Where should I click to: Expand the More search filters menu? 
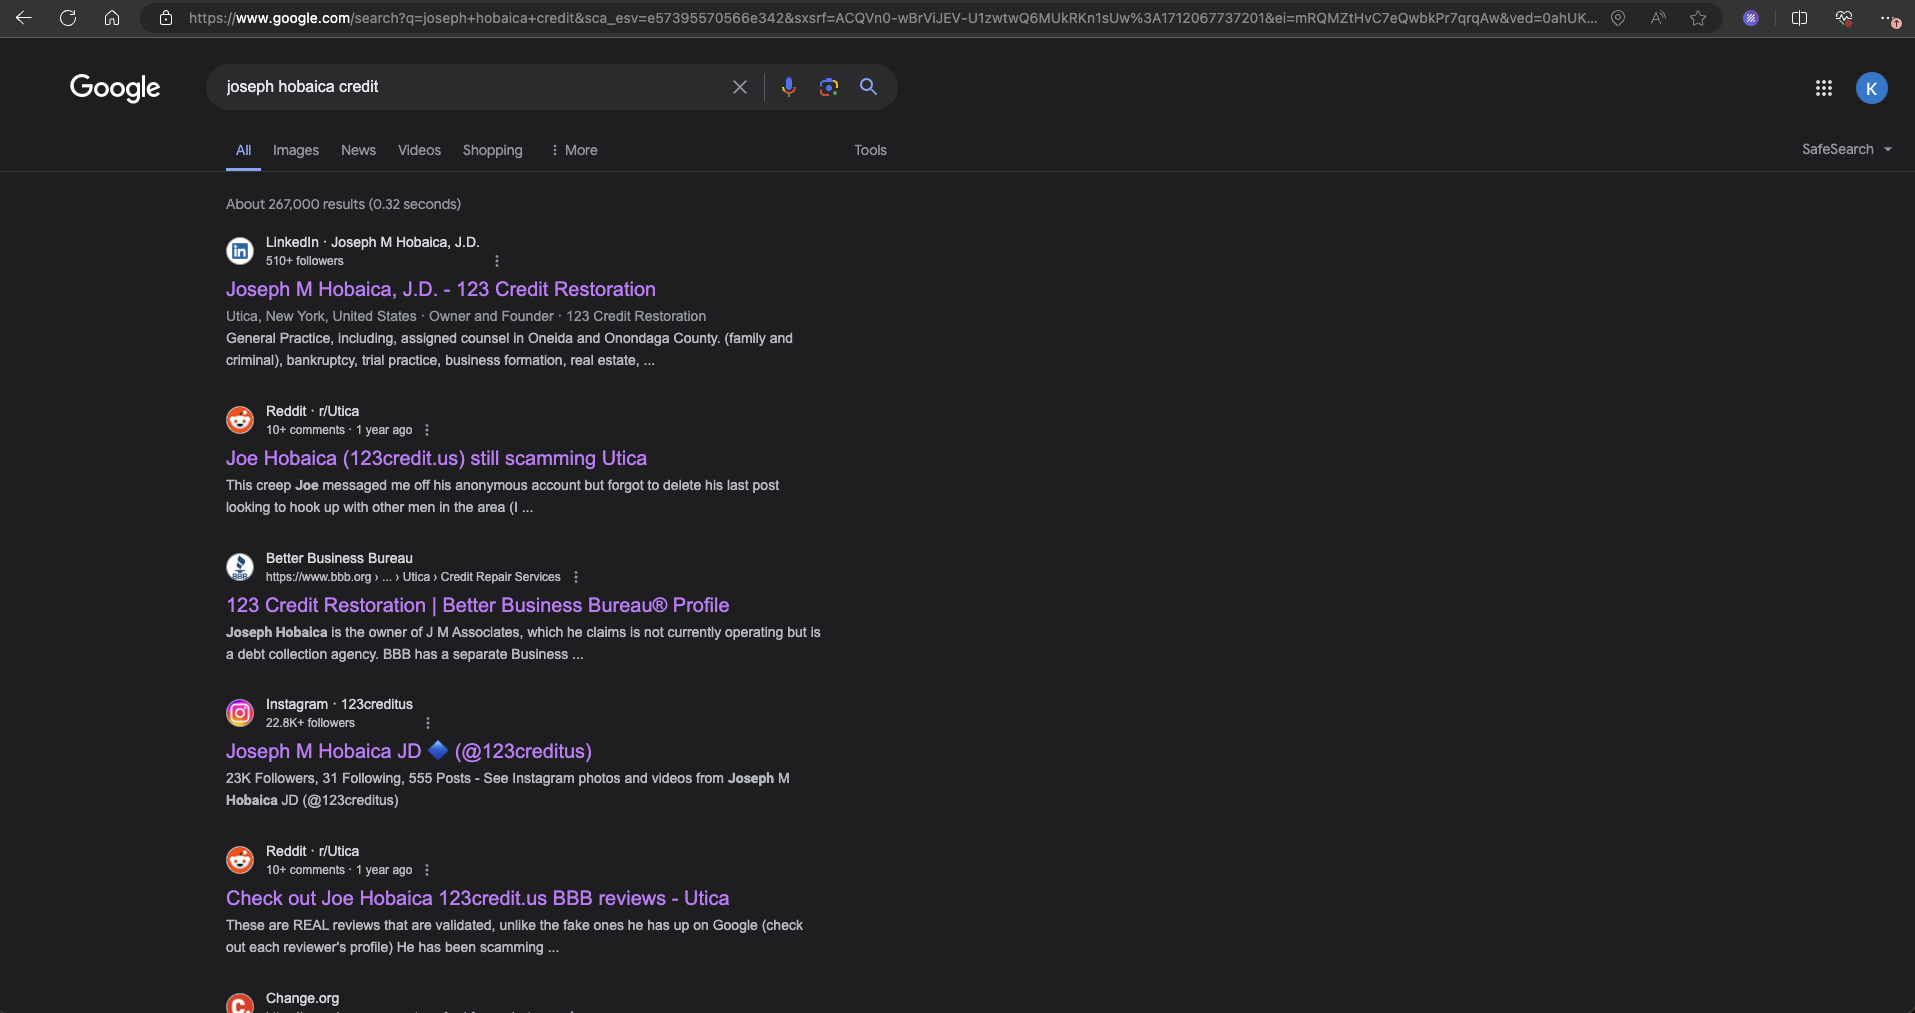[574, 150]
